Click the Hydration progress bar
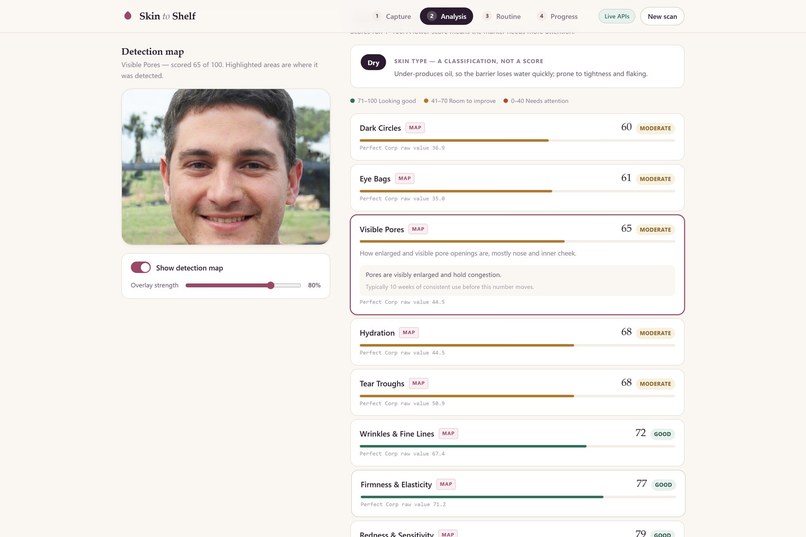The image size is (806, 537). coord(517,345)
